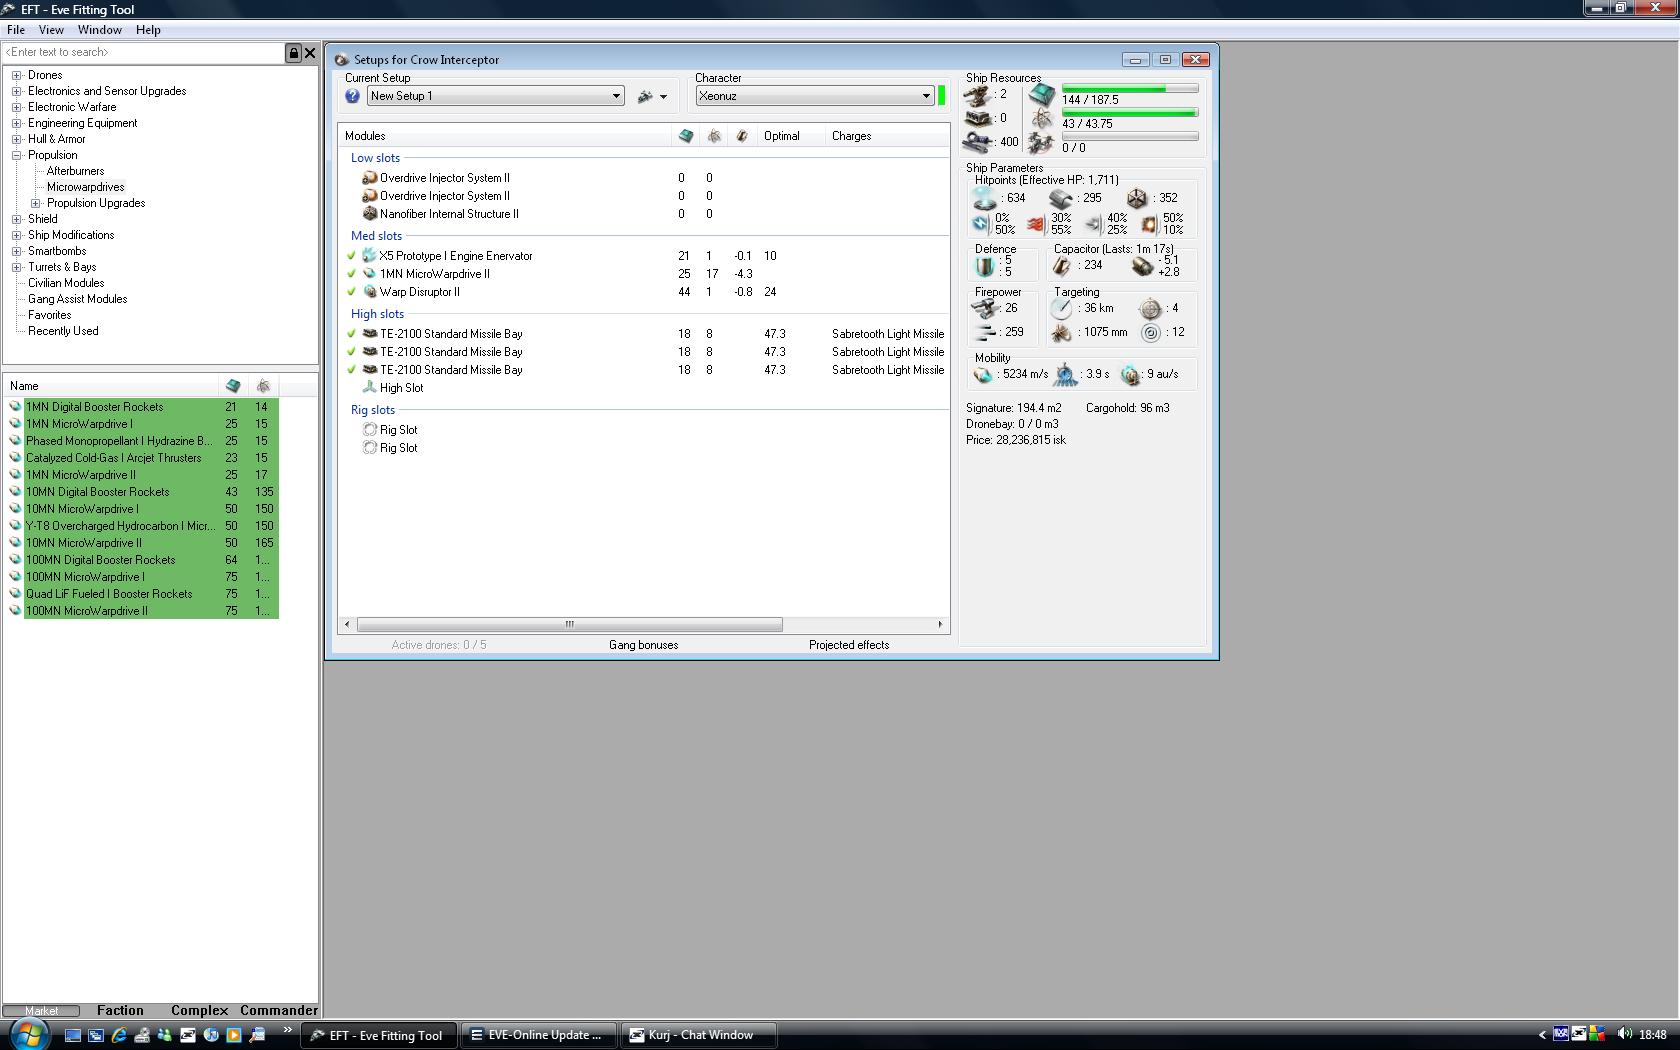Click the targeting range icon
The height and width of the screenshot is (1050, 1680).
1061,309
